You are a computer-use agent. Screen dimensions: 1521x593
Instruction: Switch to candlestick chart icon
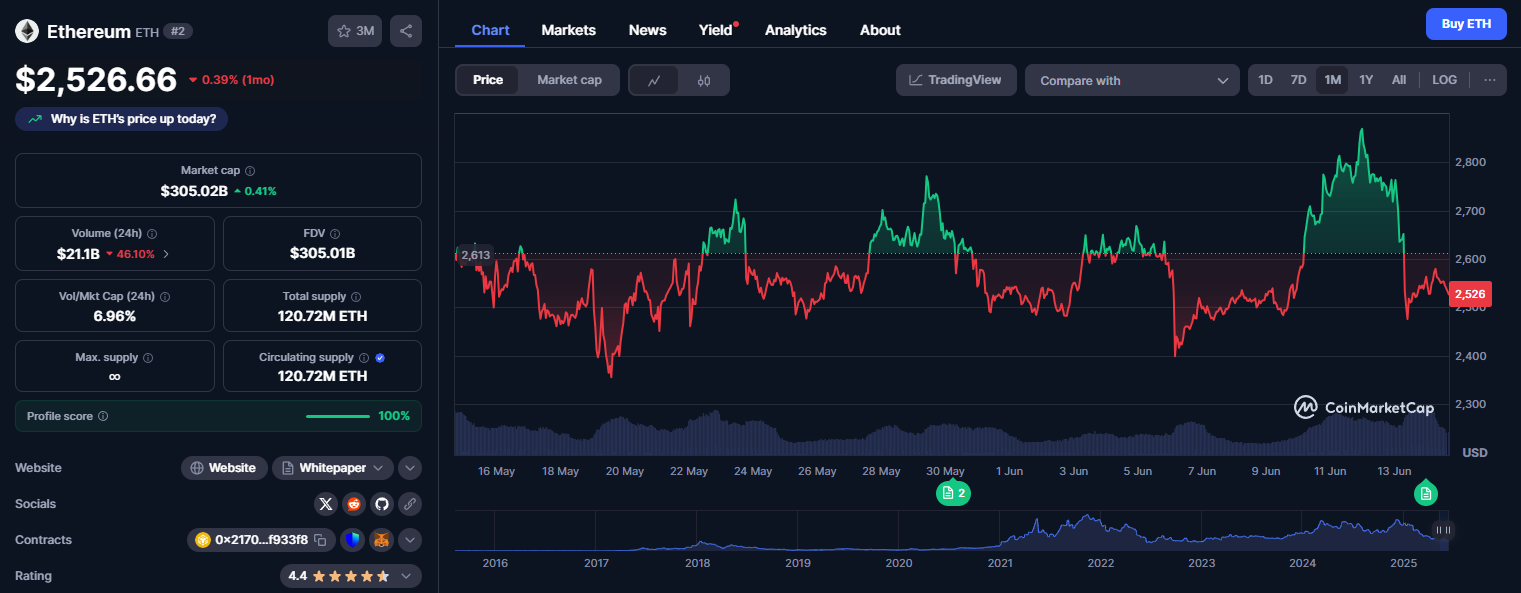click(x=704, y=80)
